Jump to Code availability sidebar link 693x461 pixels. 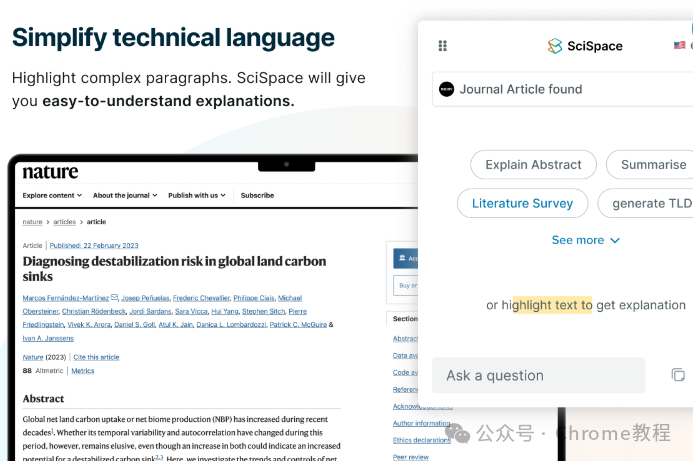coord(405,373)
